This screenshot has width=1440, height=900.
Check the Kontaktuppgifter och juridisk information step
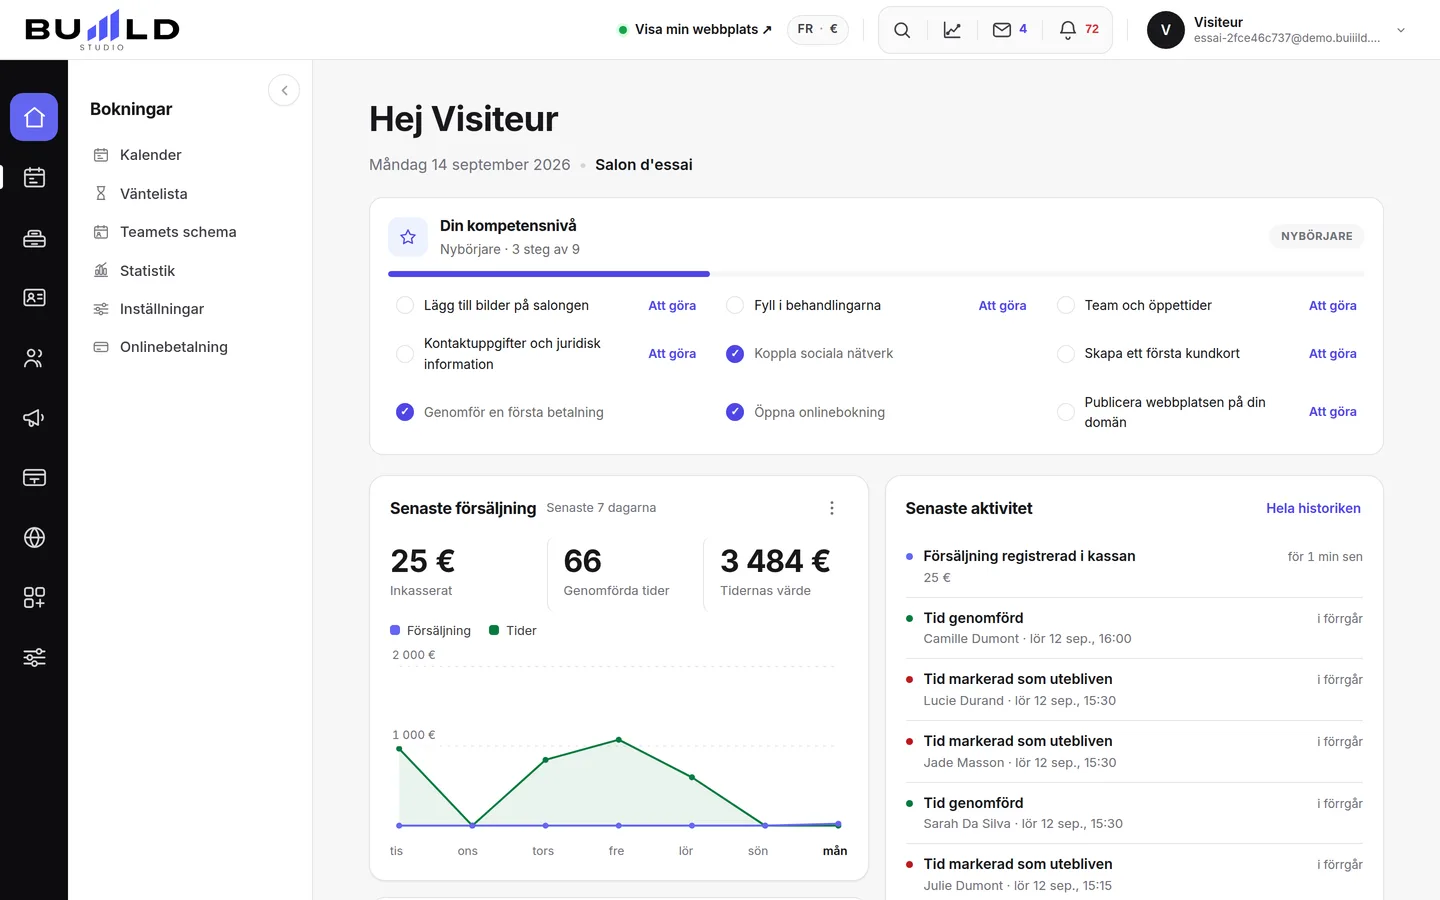[x=405, y=354]
